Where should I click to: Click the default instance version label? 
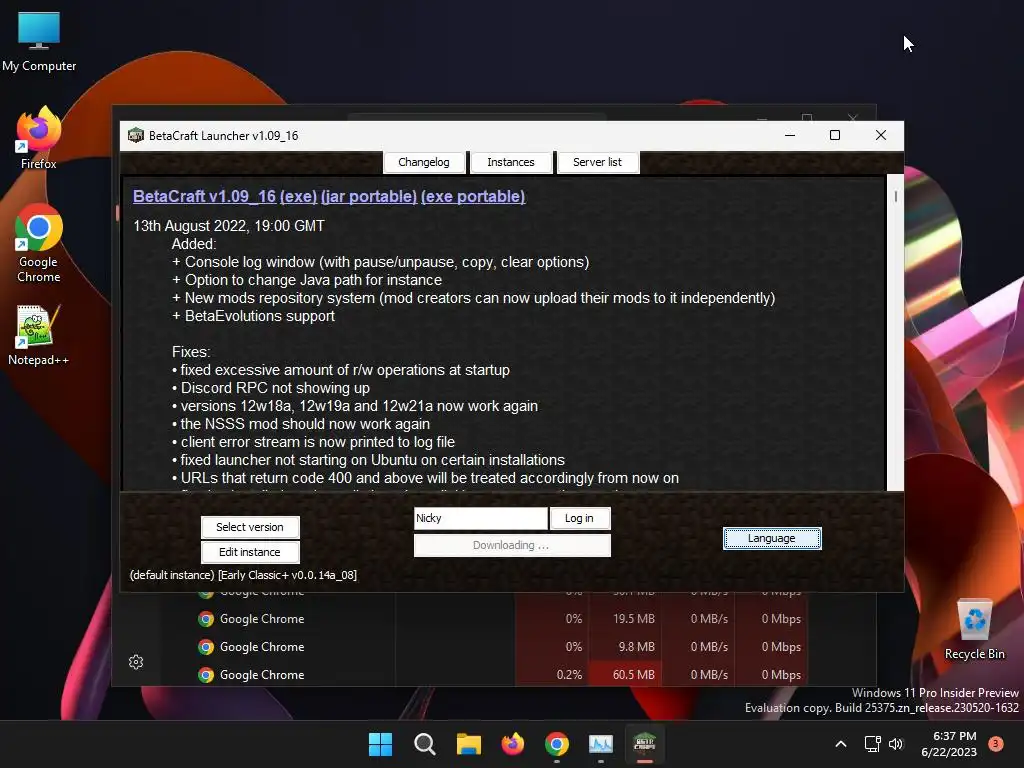[x=243, y=575]
